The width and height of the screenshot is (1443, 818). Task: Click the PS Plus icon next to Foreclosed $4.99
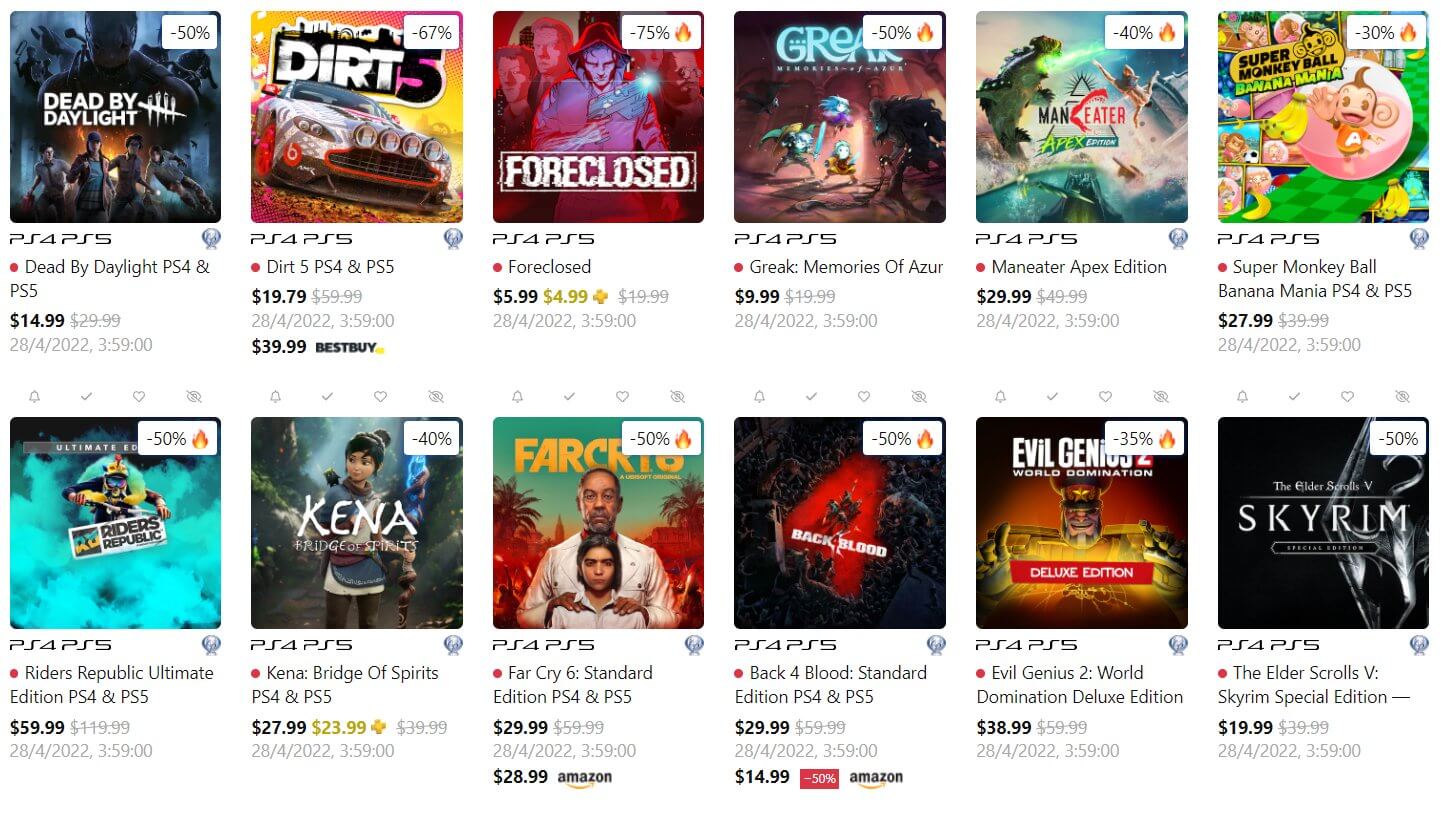pyautogui.click(x=600, y=297)
